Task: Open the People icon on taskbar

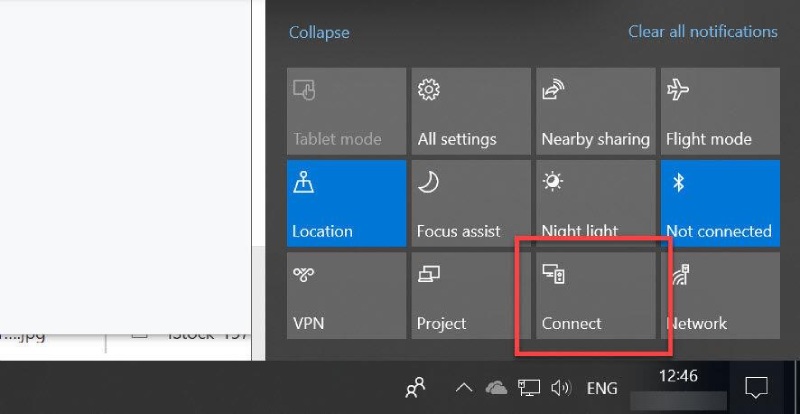Action: (415, 388)
